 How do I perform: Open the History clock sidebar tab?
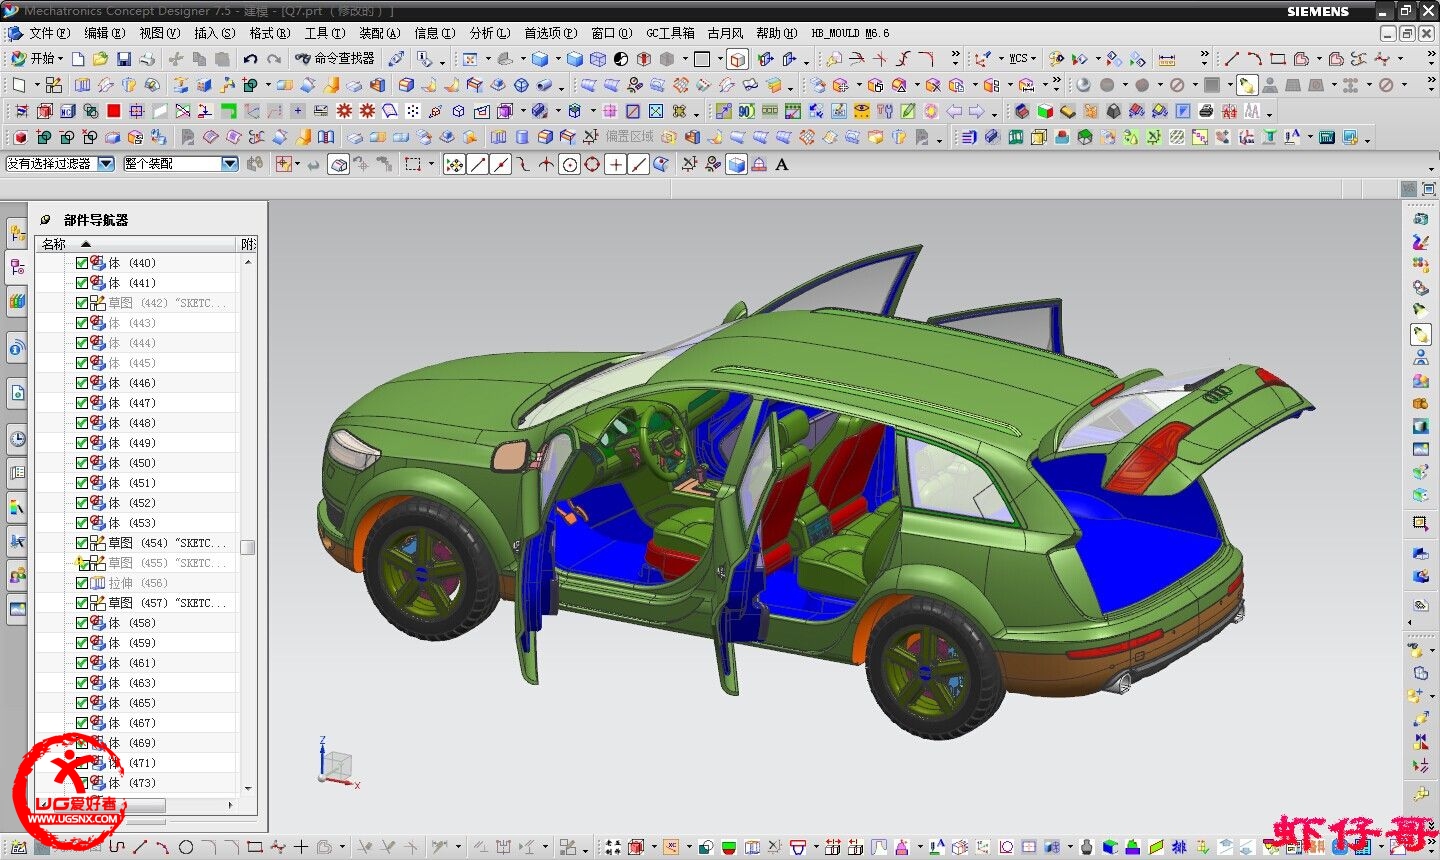tap(17, 438)
